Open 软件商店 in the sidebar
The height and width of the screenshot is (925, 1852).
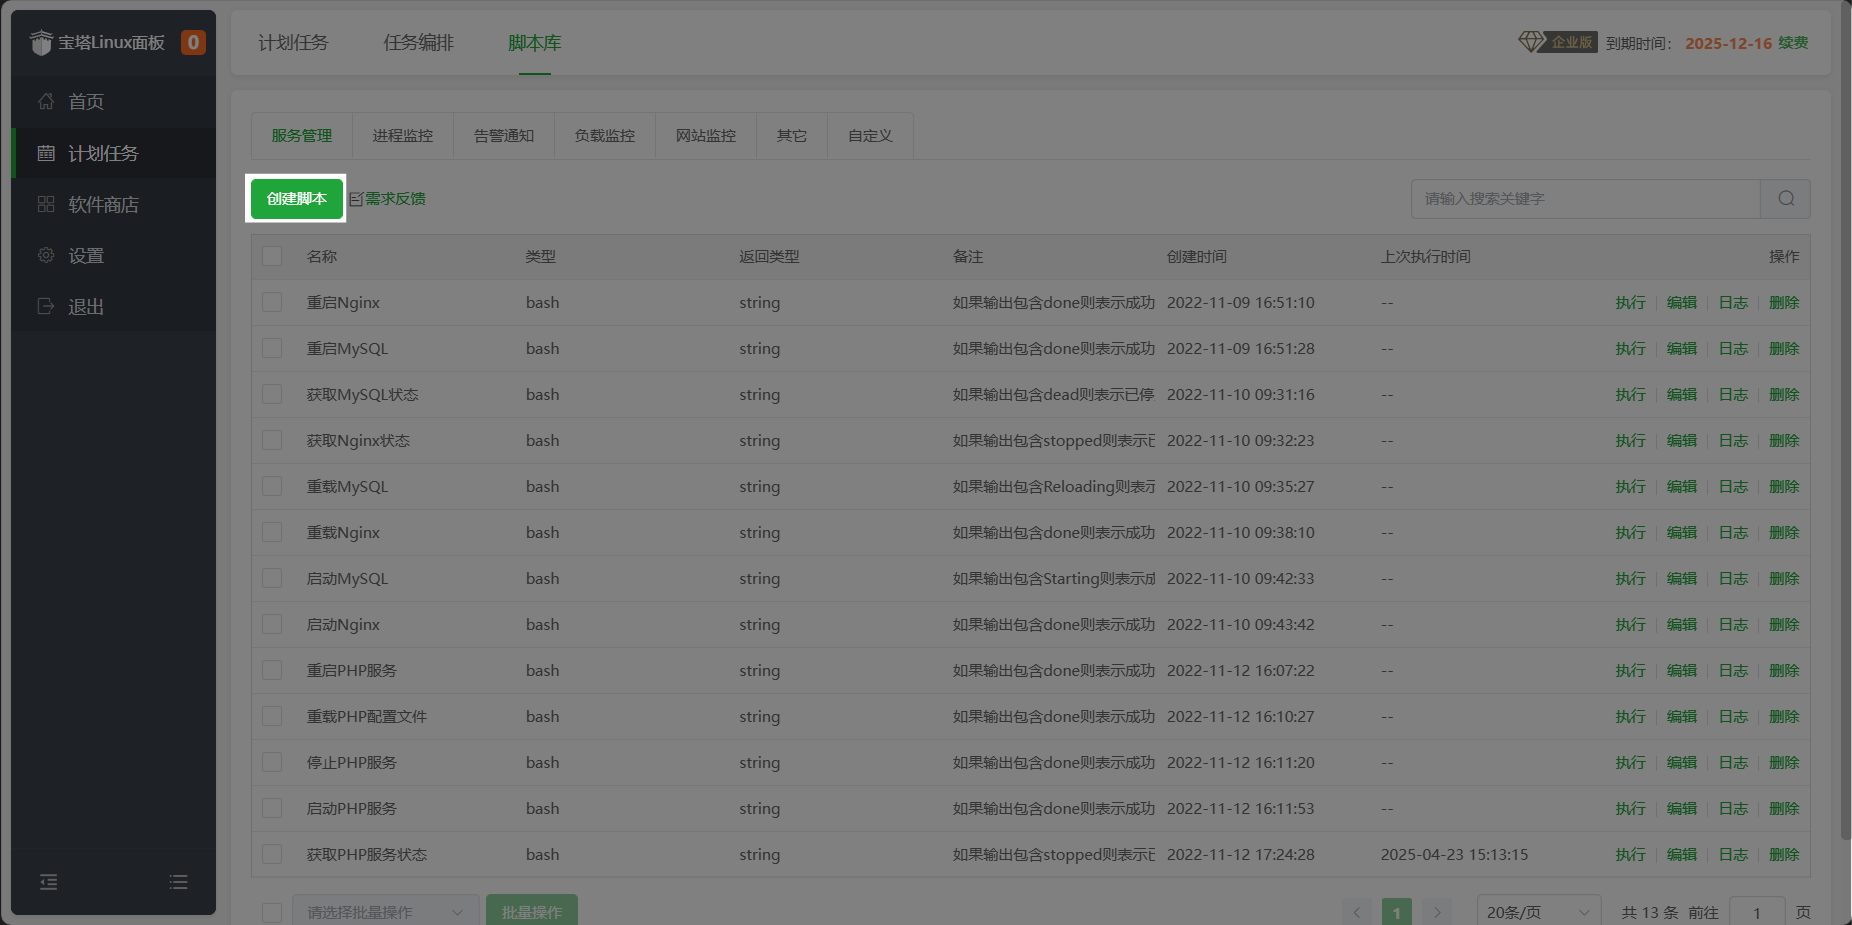tap(113, 204)
